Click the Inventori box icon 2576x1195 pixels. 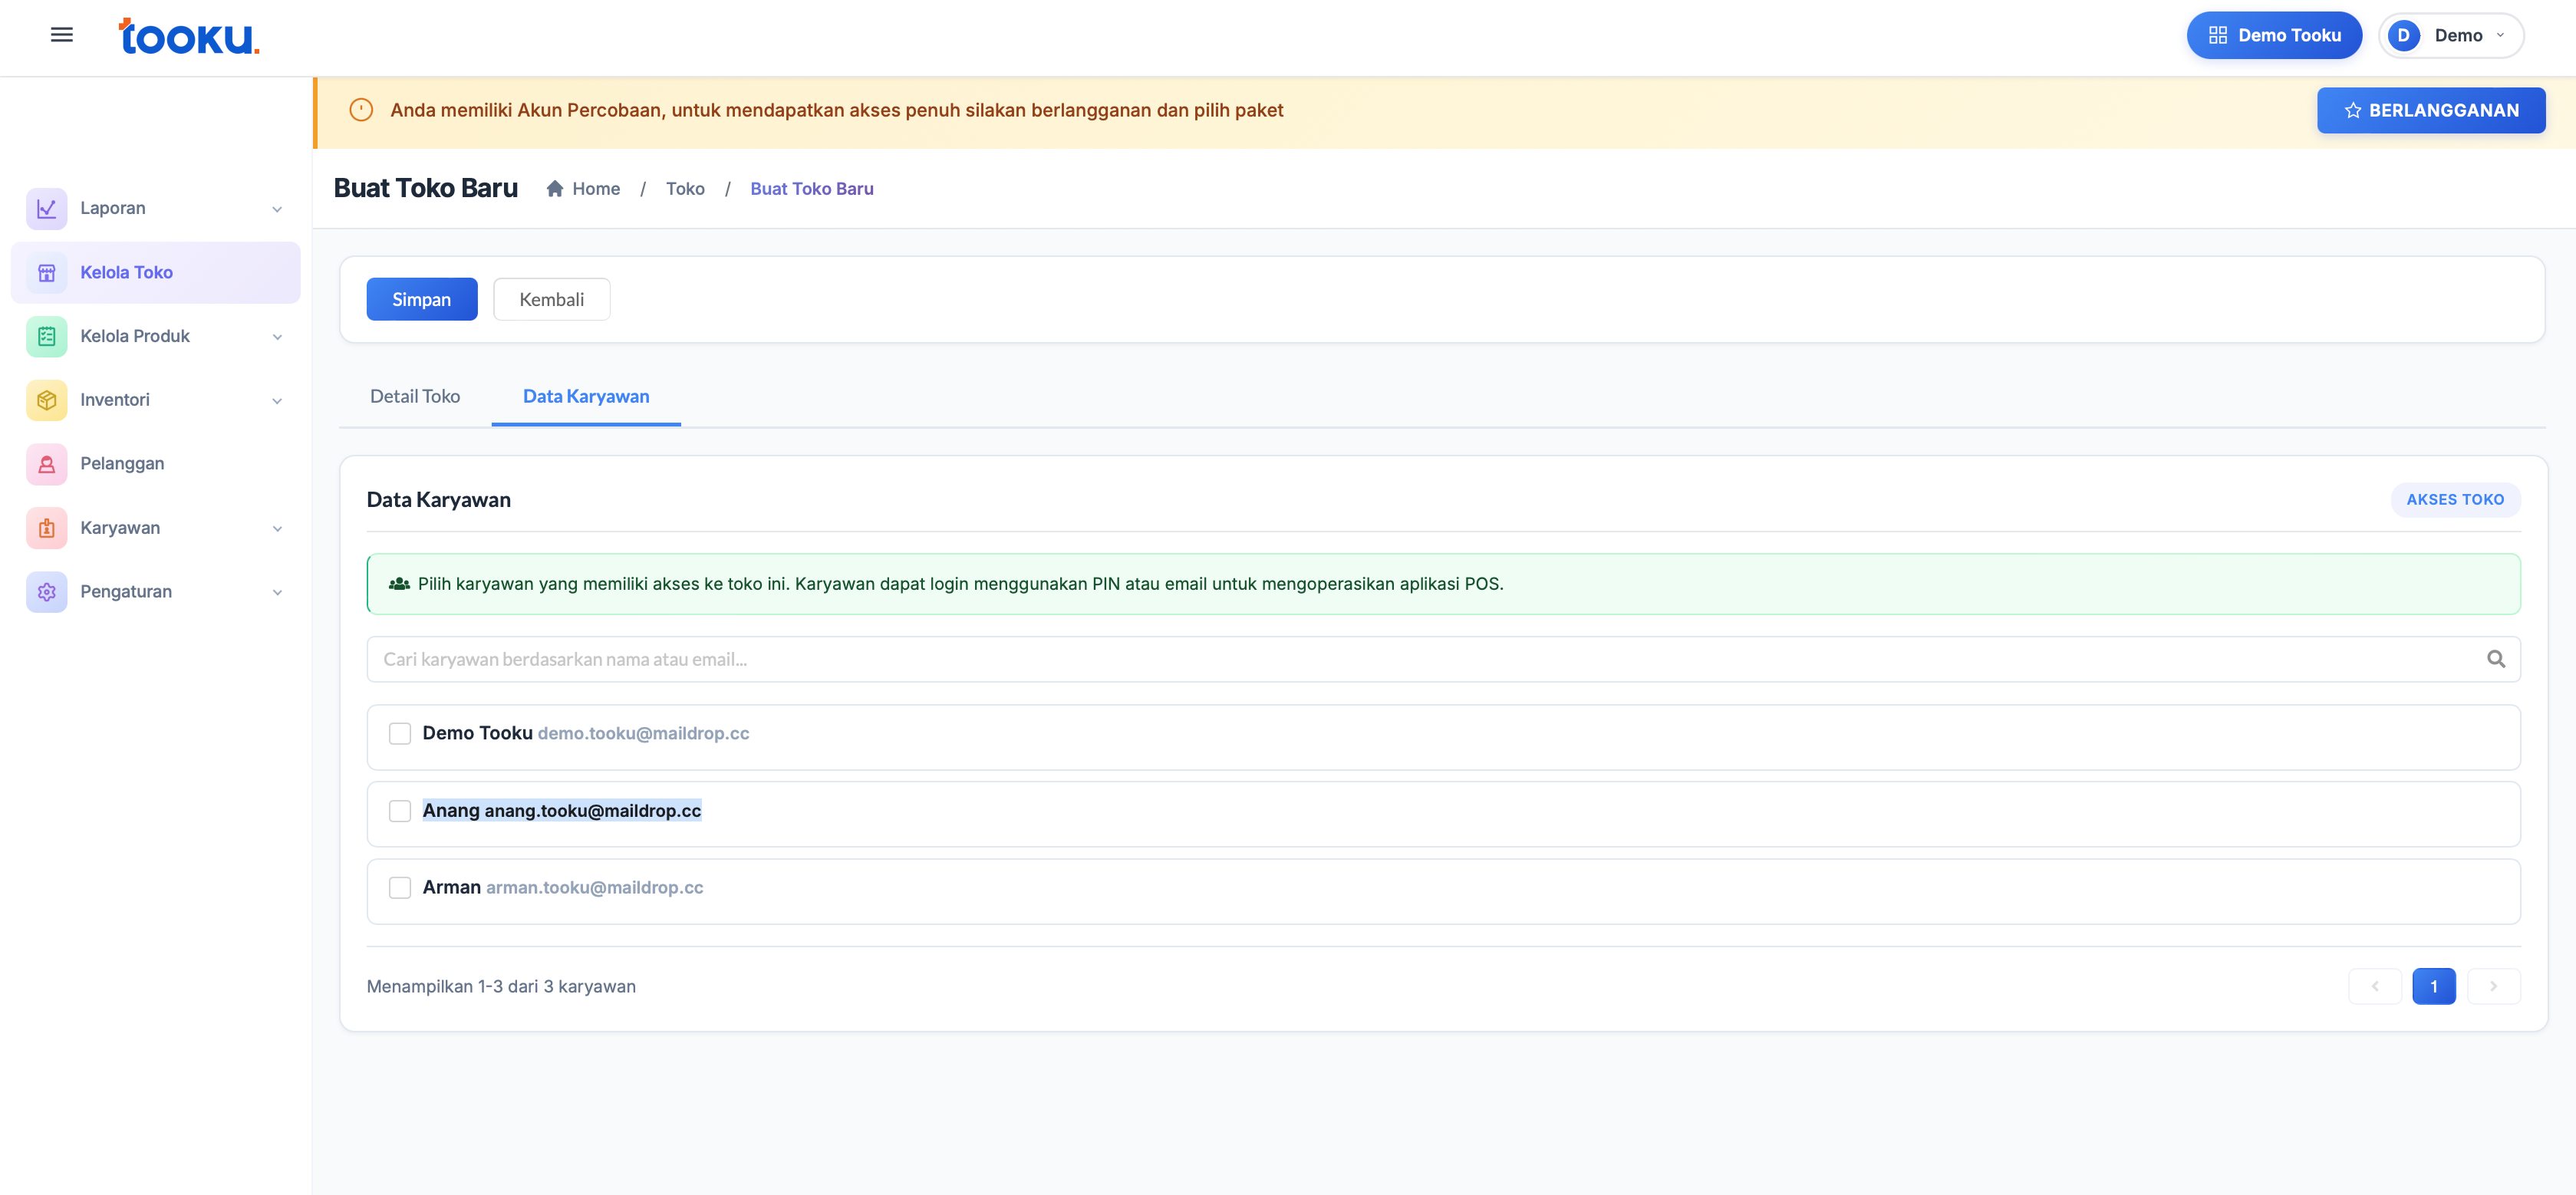click(46, 400)
